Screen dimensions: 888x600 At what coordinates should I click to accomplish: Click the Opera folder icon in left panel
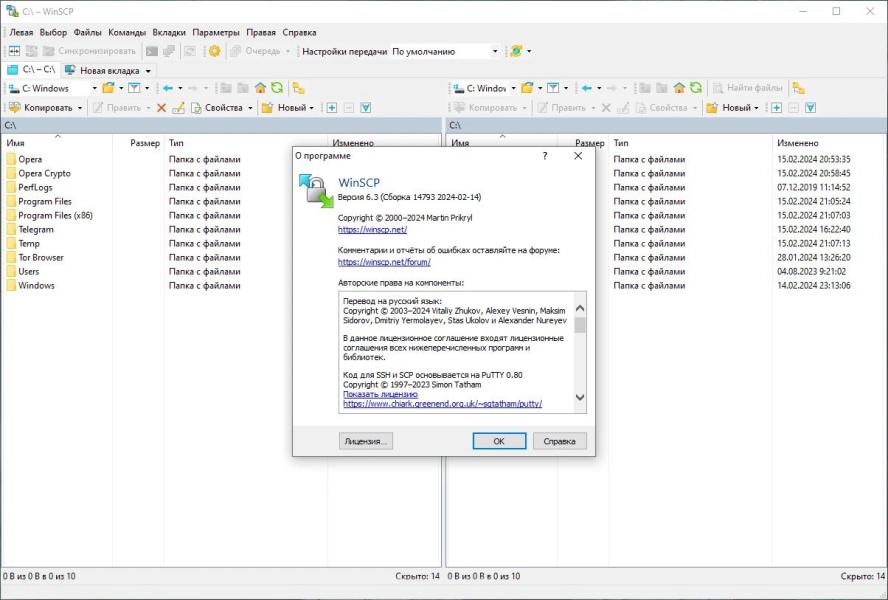tap(11, 159)
